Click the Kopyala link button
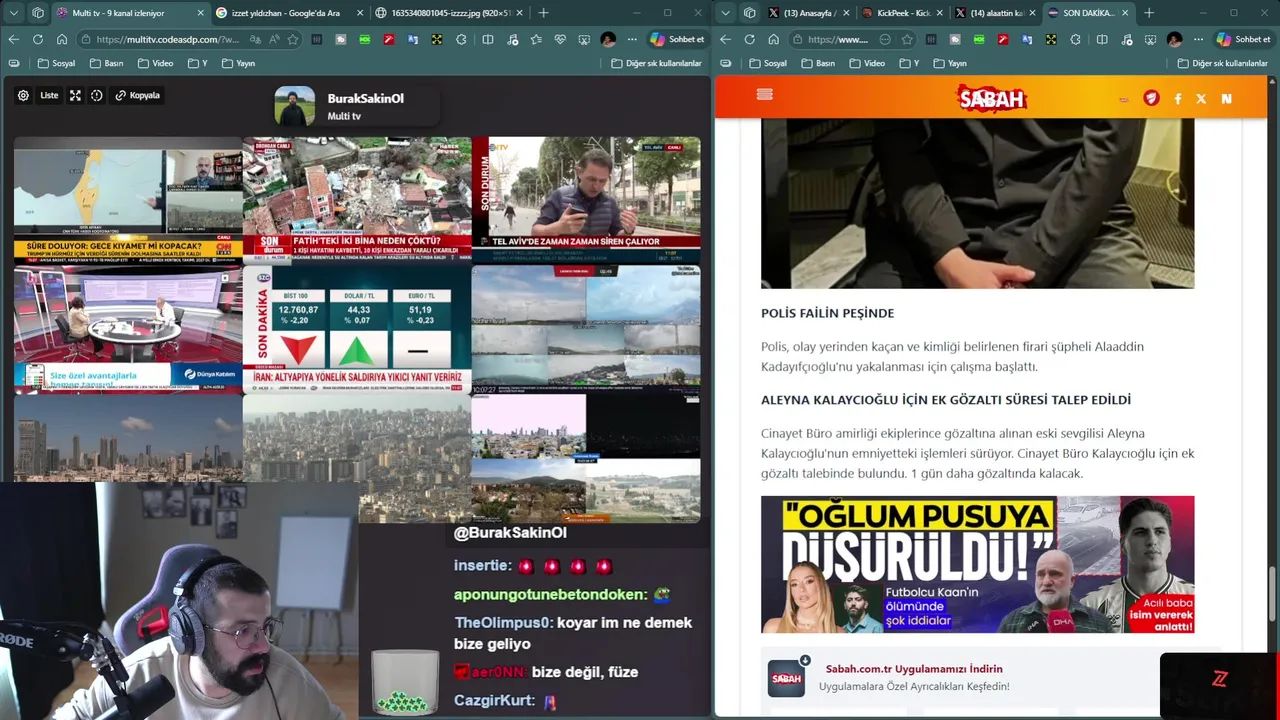Screen dimensions: 1280x720 pyautogui.click(x=138, y=96)
